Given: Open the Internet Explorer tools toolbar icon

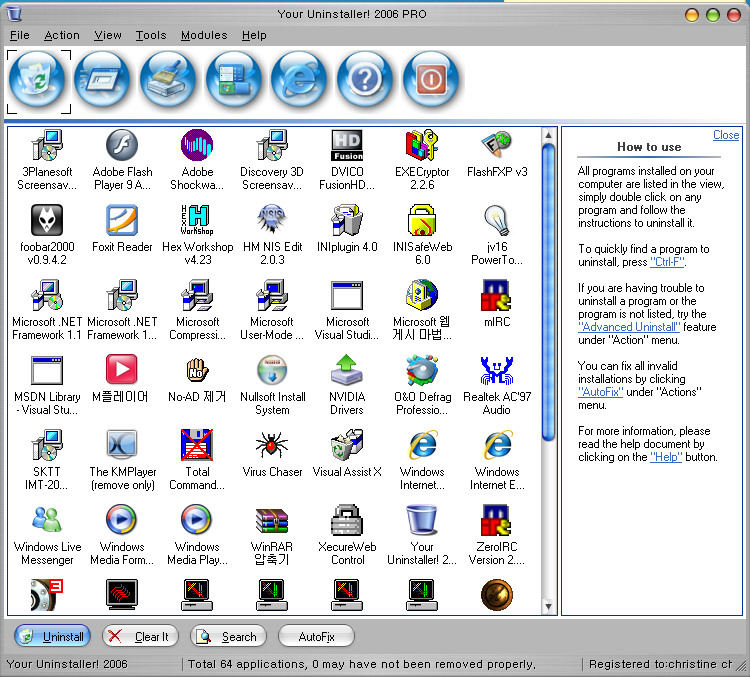Looking at the screenshot, I should (299, 79).
